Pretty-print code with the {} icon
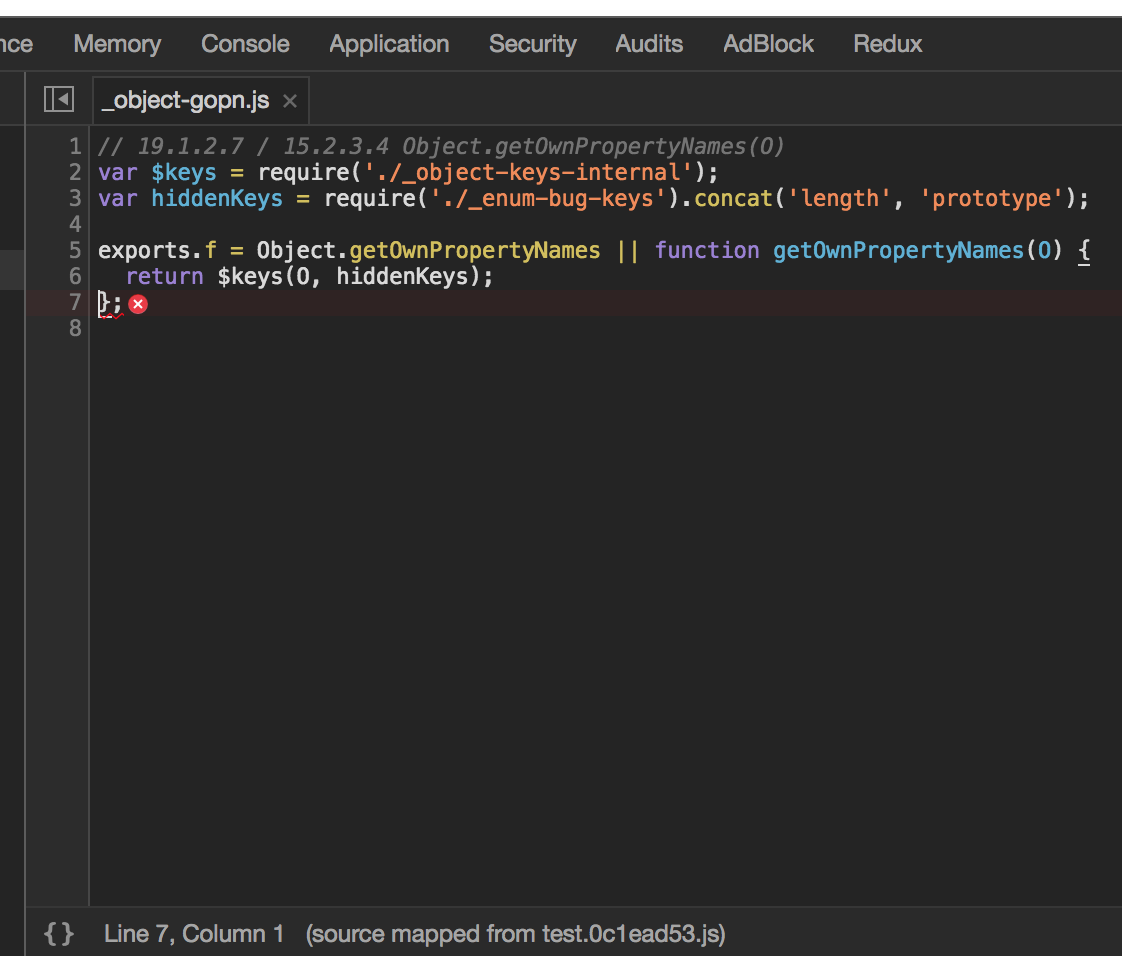The height and width of the screenshot is (956, 1122). (58, 933)
